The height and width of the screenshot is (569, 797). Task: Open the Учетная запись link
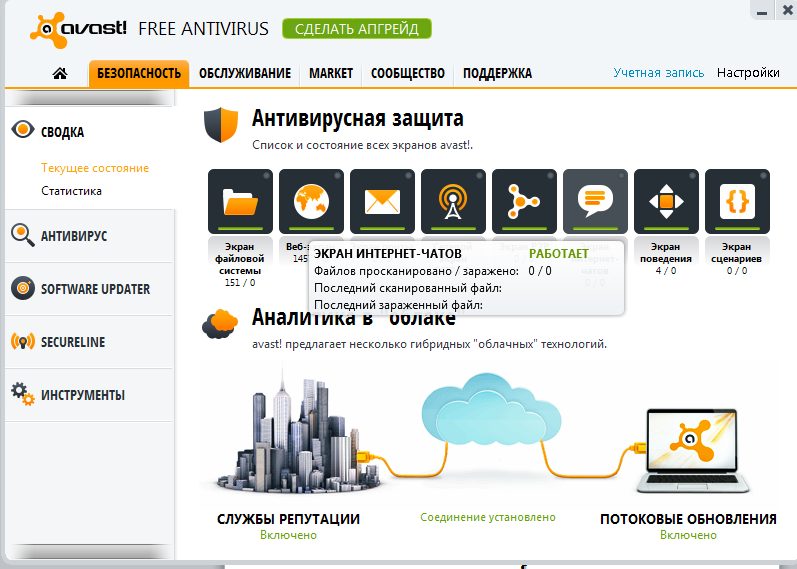(x=659, y=73)
